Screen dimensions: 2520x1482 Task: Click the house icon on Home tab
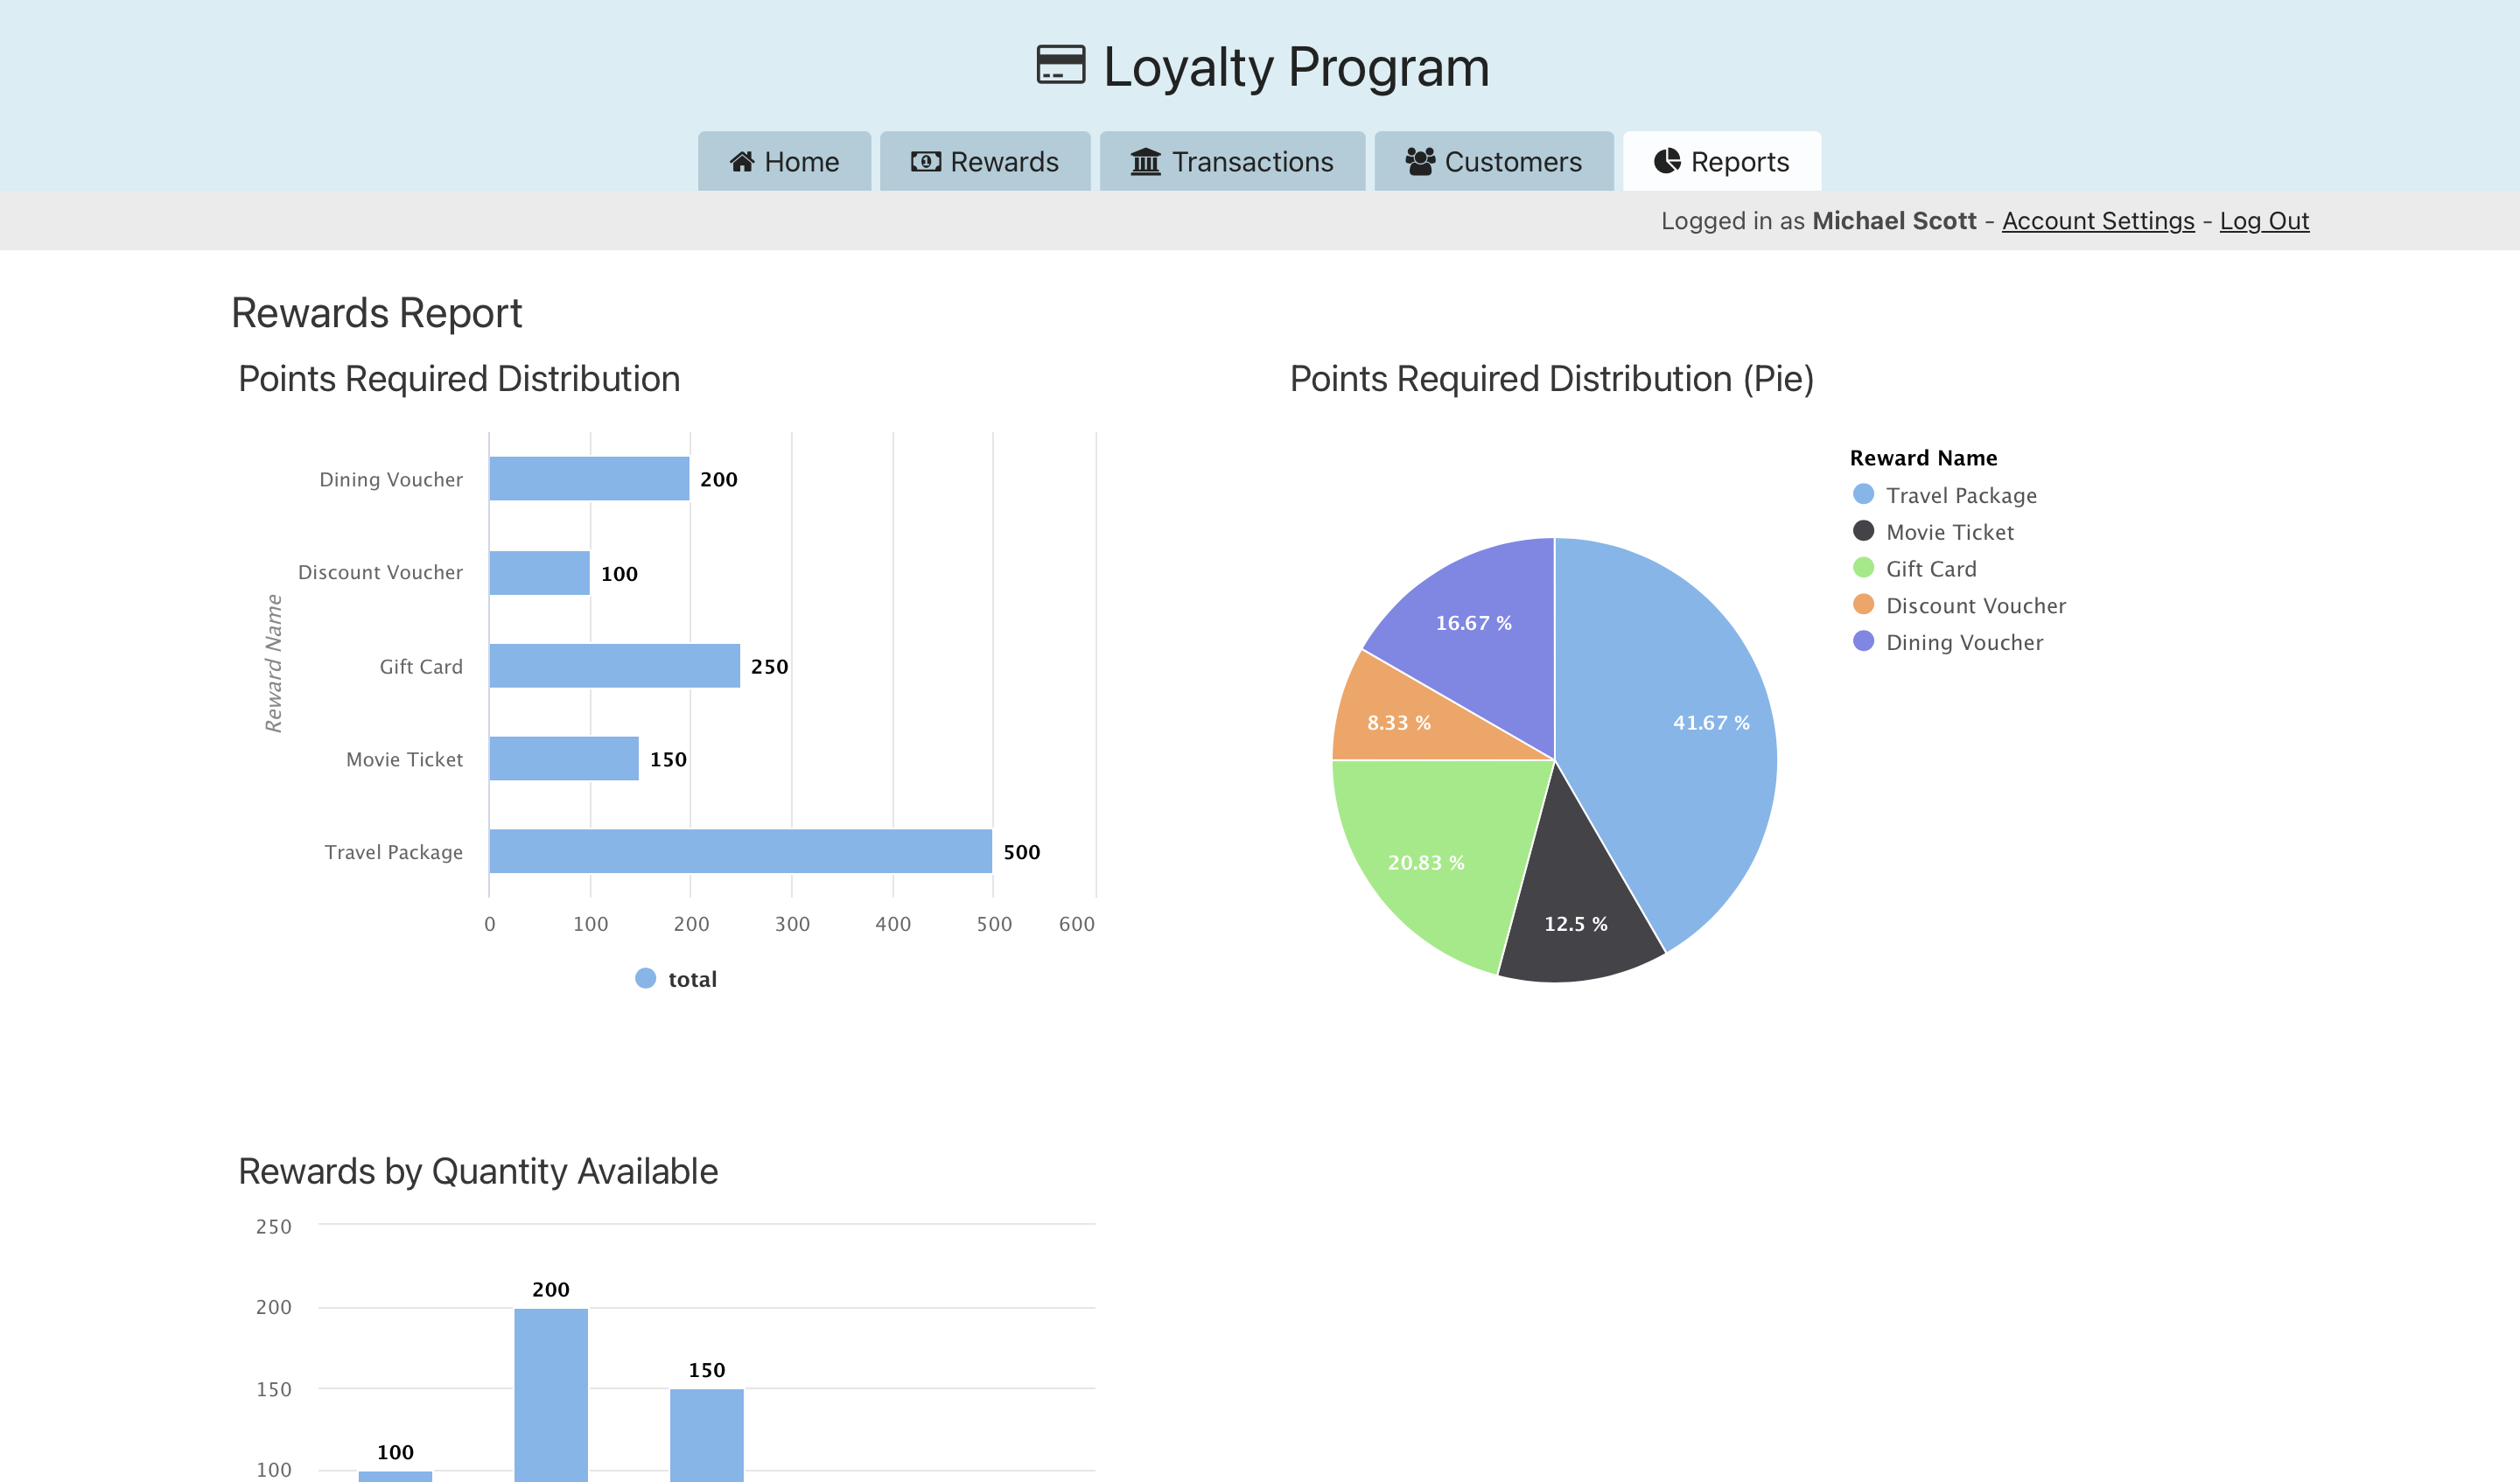(x=741, y=162)
